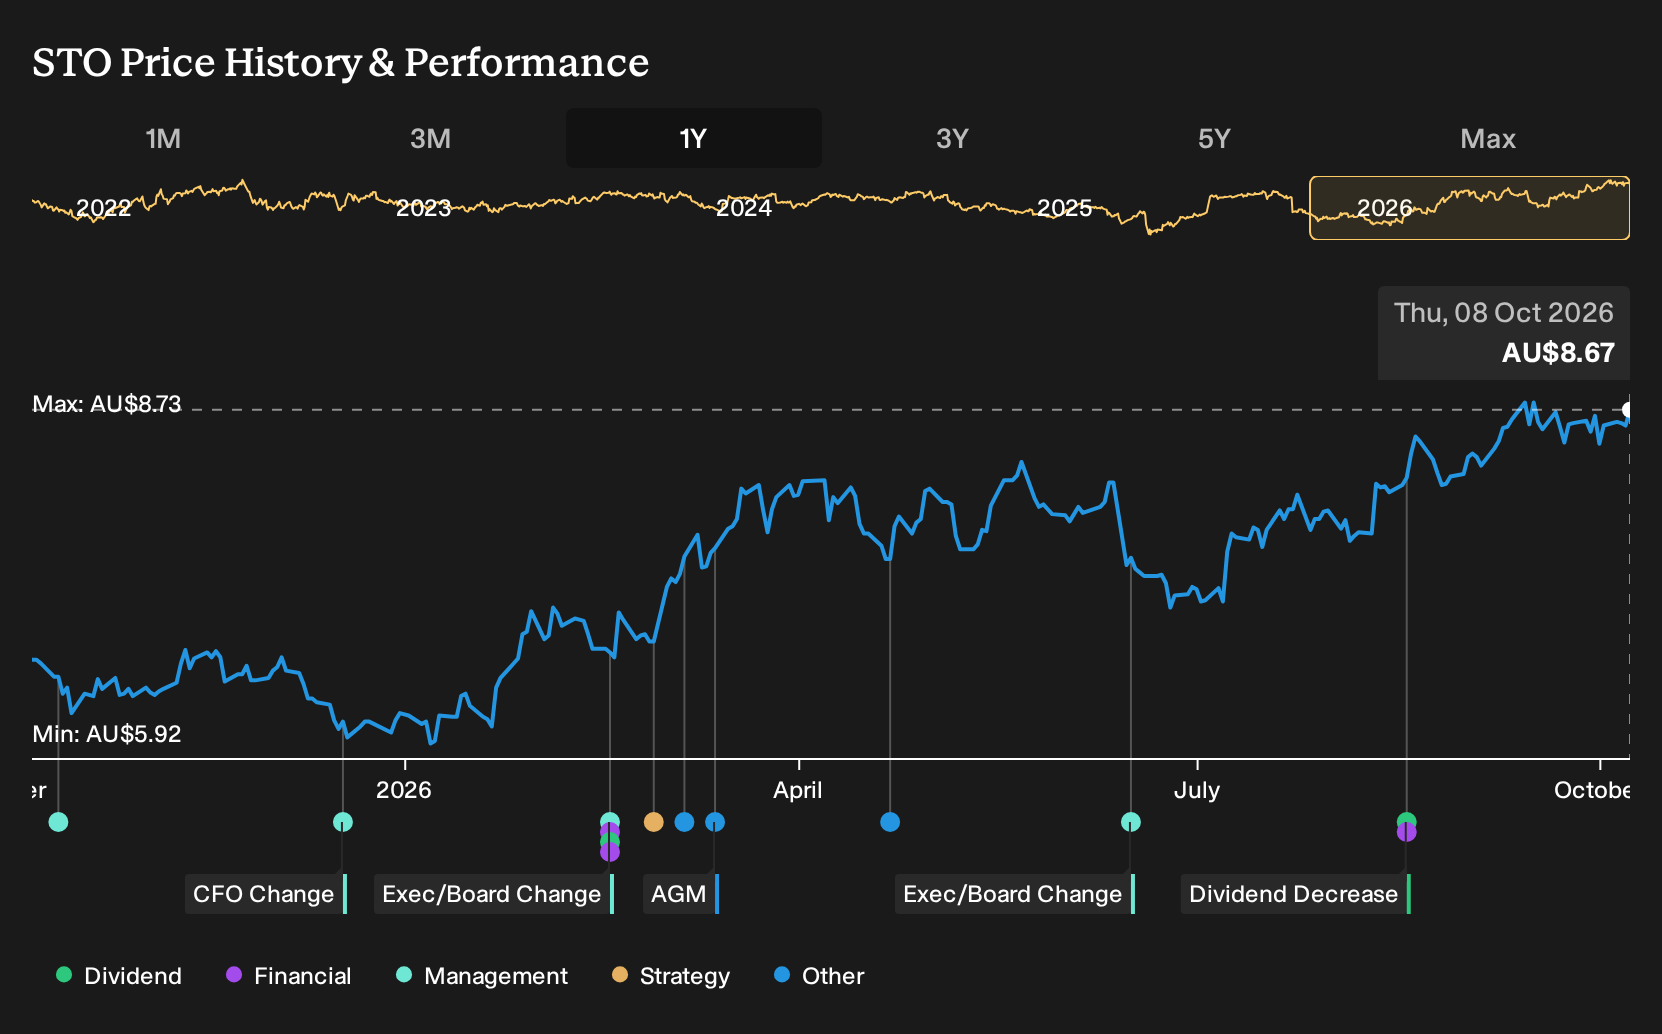
Task: Click the highlighted 2026 range selector window
Action: pos(1469,208)
